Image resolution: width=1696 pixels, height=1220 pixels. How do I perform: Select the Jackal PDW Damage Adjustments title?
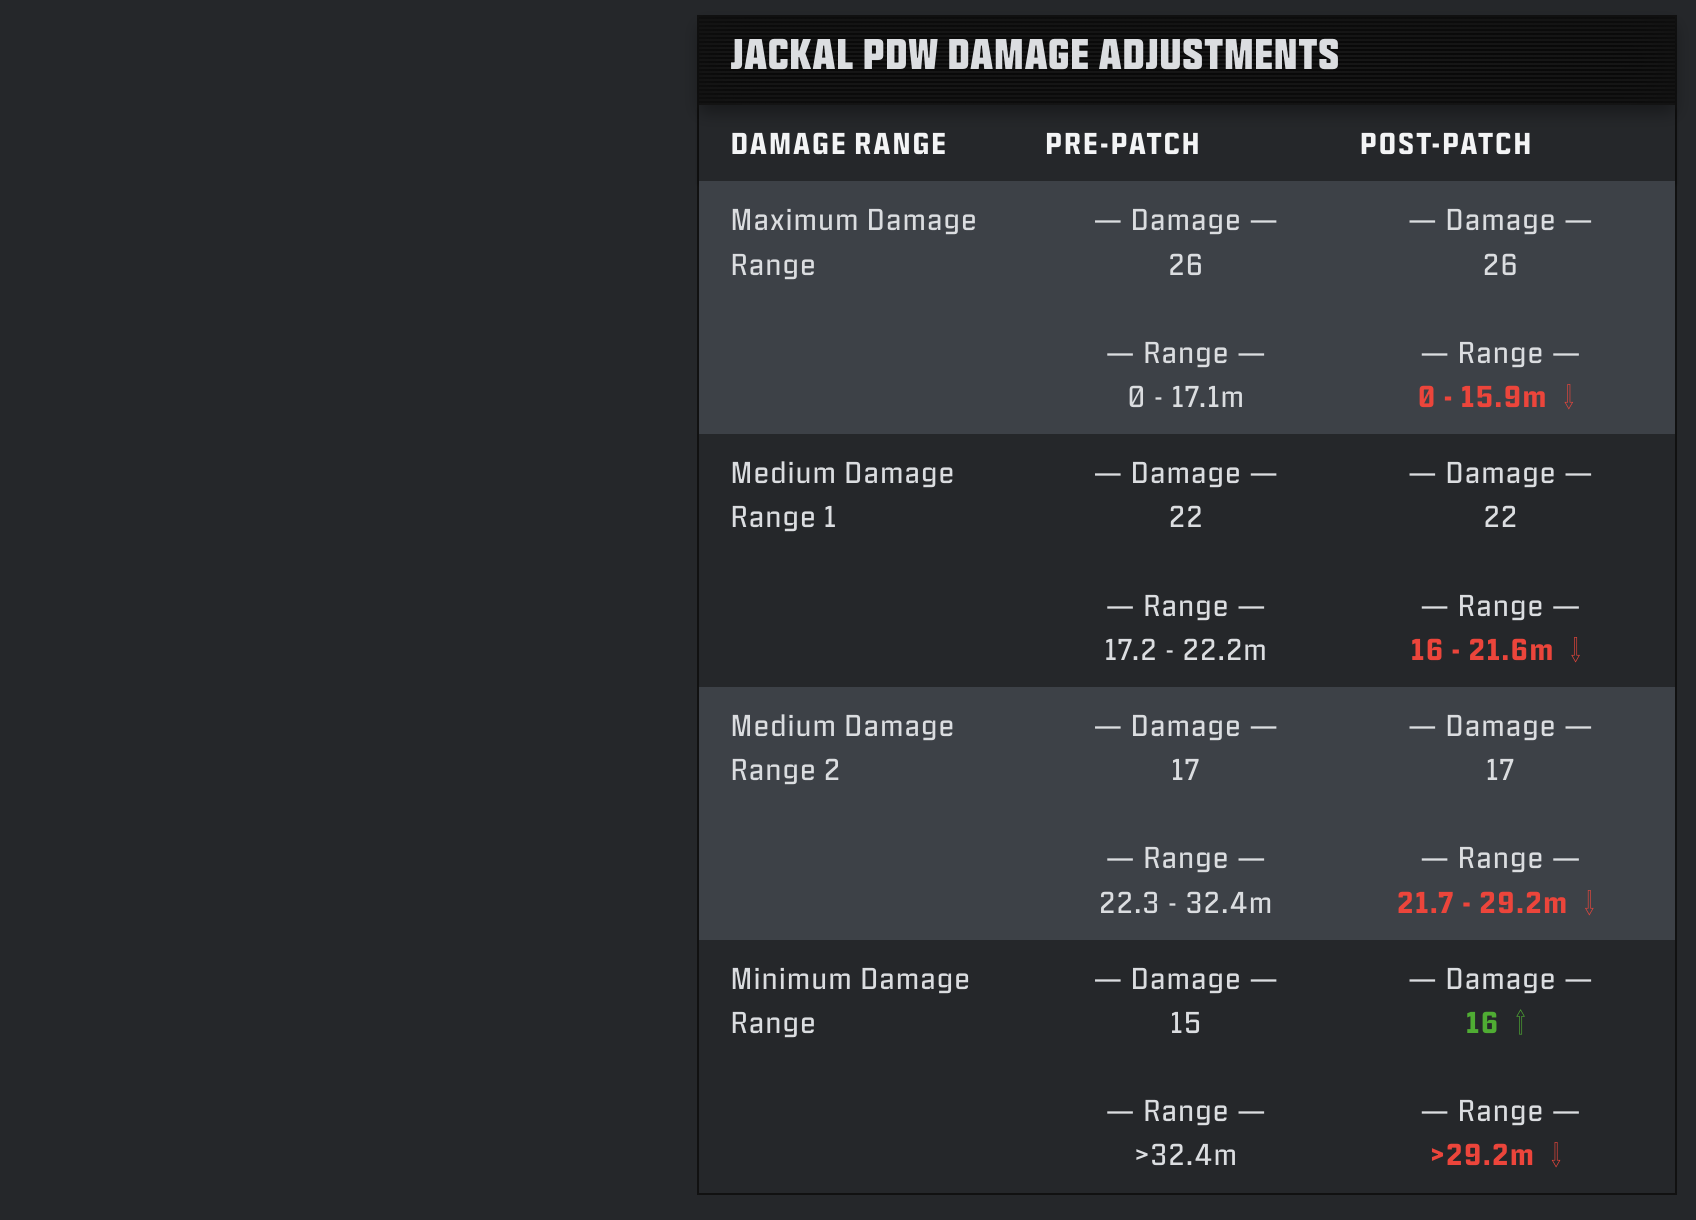point(1034,55)
